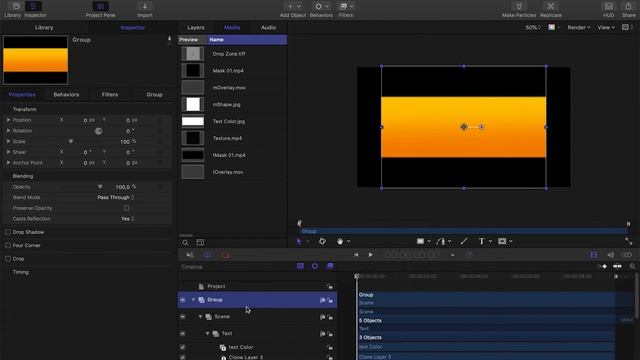
Task: Enable the Four Corner checkbox
Action: click(8, 245)
